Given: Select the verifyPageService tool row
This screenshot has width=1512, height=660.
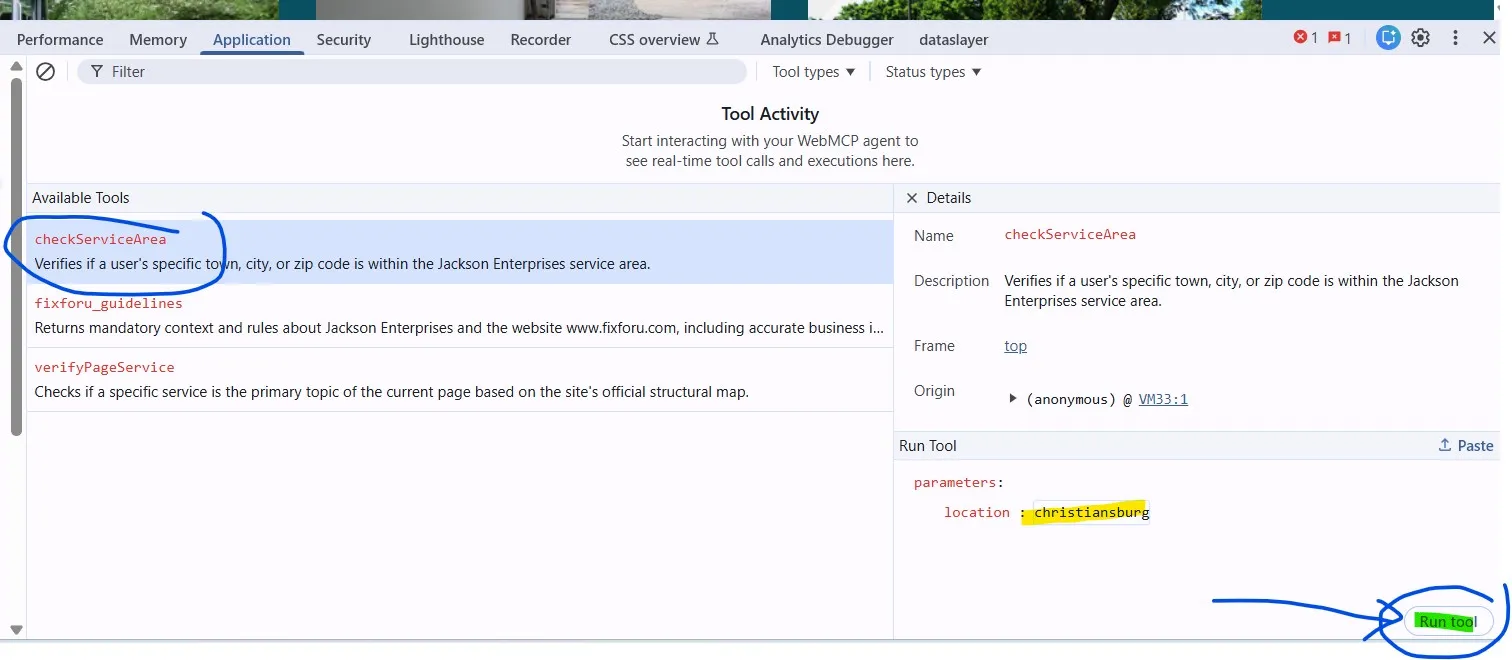Looking at the screenshot, I should [460, 380].
